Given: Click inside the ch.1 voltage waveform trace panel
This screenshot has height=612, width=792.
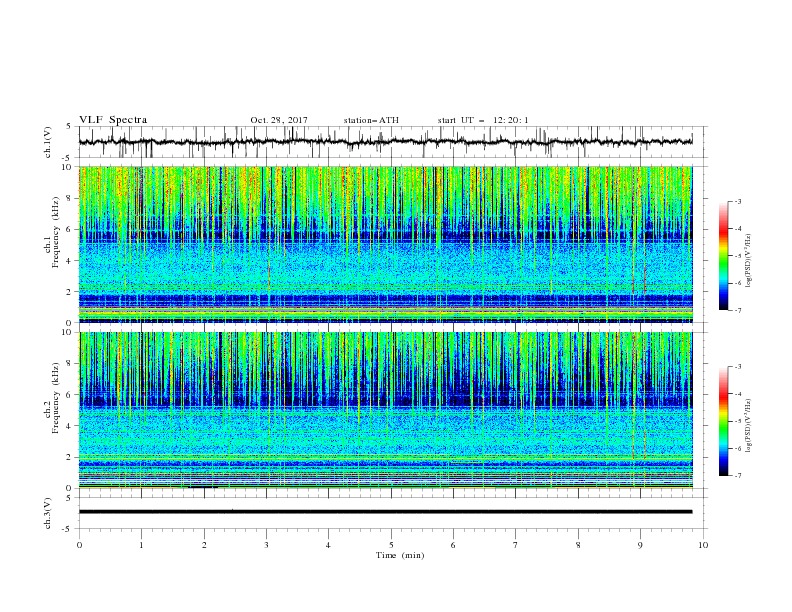Looking at the screenshot, I should [393, 142].
